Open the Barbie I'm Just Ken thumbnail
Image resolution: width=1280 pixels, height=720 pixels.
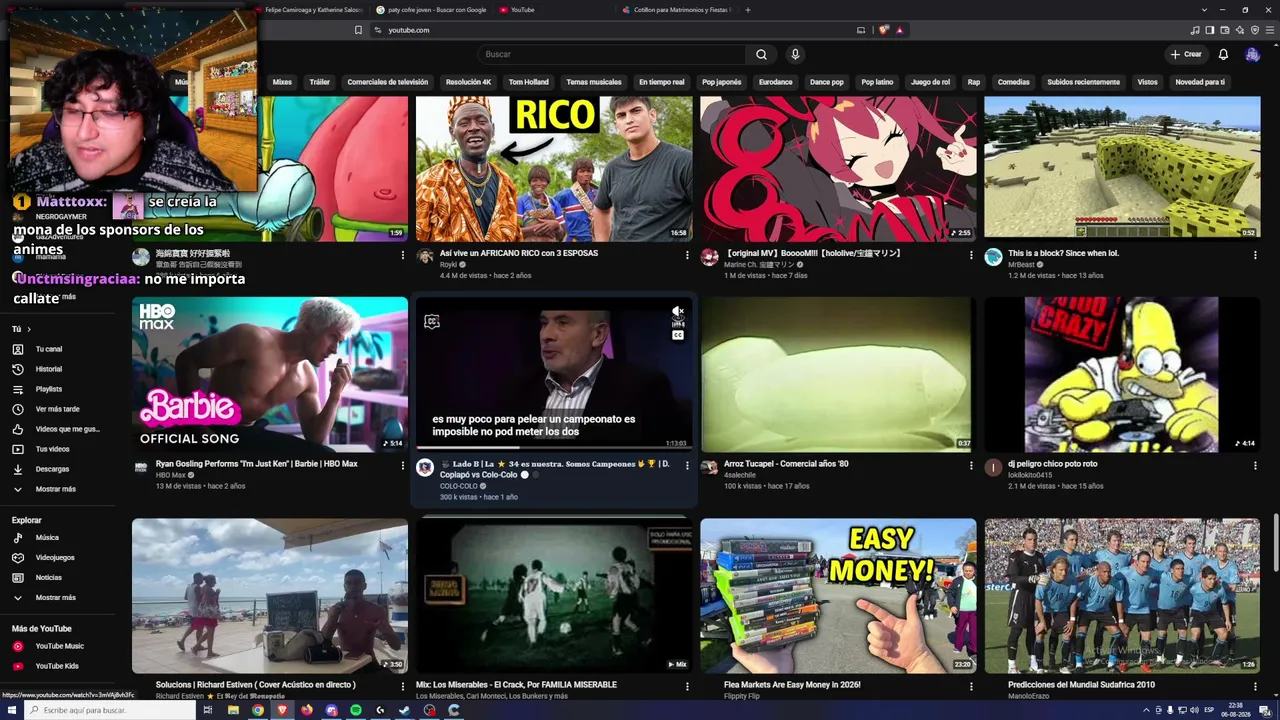(270, 374)
